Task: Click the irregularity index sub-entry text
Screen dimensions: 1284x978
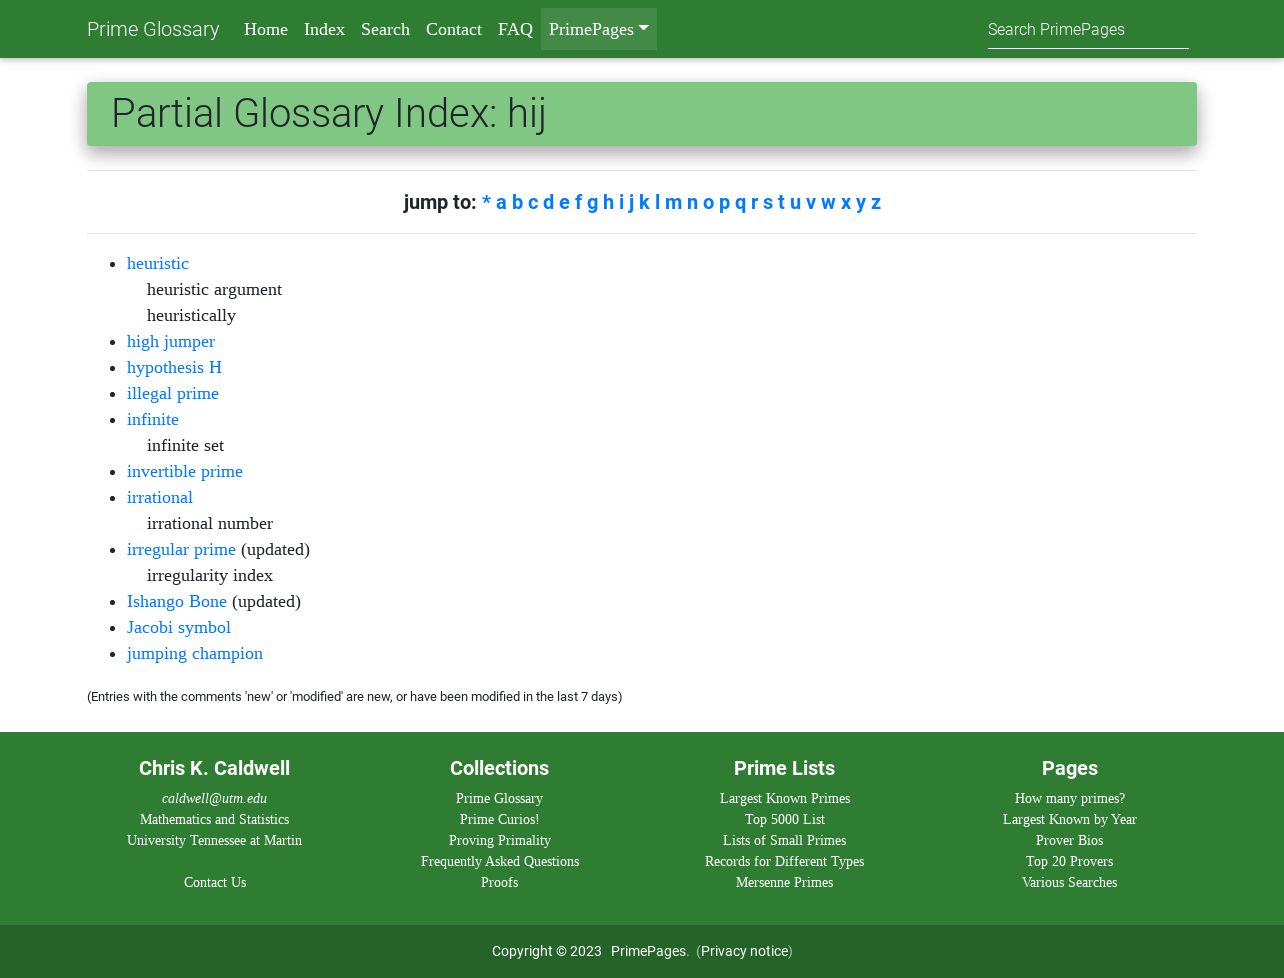Action: pos(210,575)
